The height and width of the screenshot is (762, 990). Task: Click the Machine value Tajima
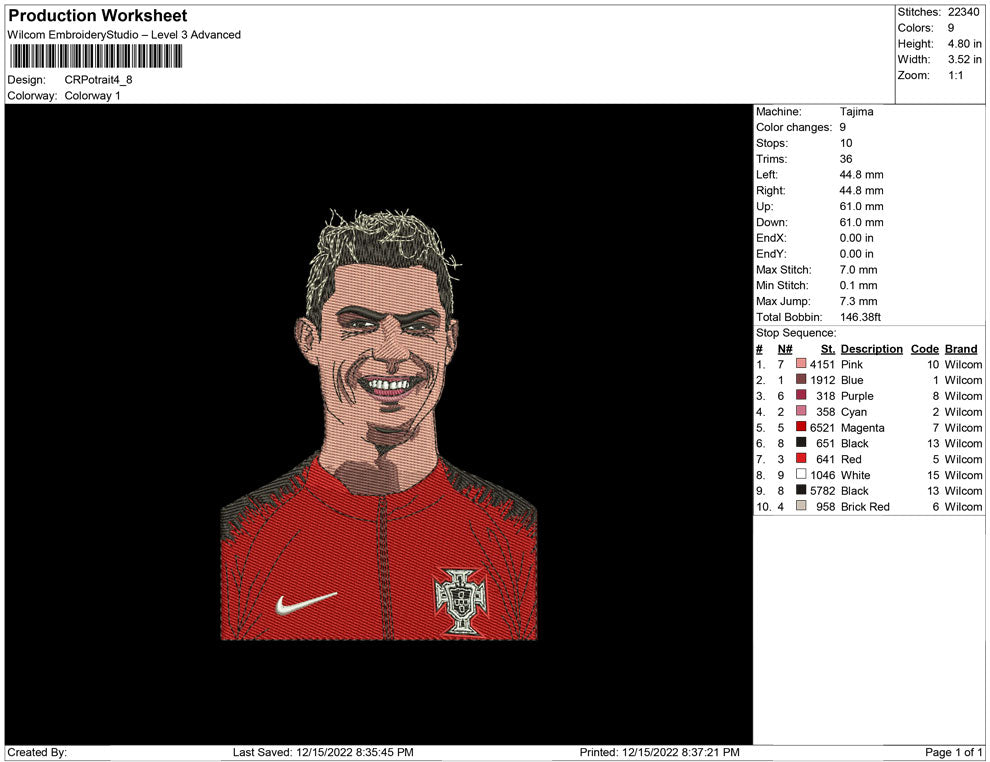(x=856, y=111)
